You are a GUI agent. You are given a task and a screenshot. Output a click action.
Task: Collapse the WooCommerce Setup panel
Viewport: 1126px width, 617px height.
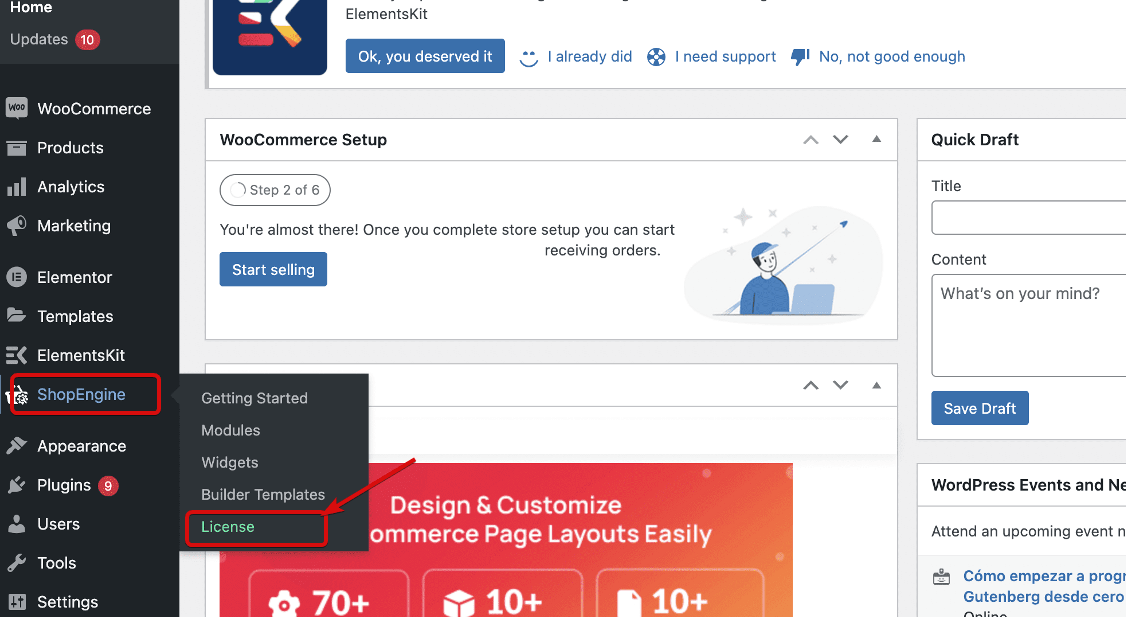click(877, 139)
